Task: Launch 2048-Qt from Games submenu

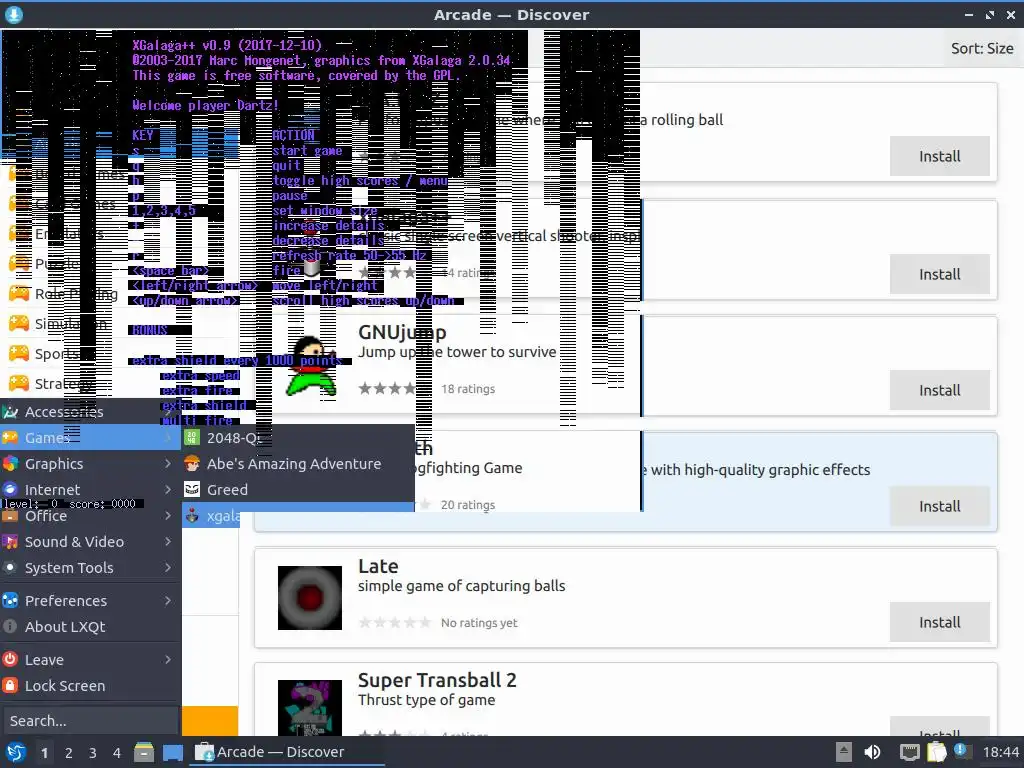Action: [x=298, y=438]
